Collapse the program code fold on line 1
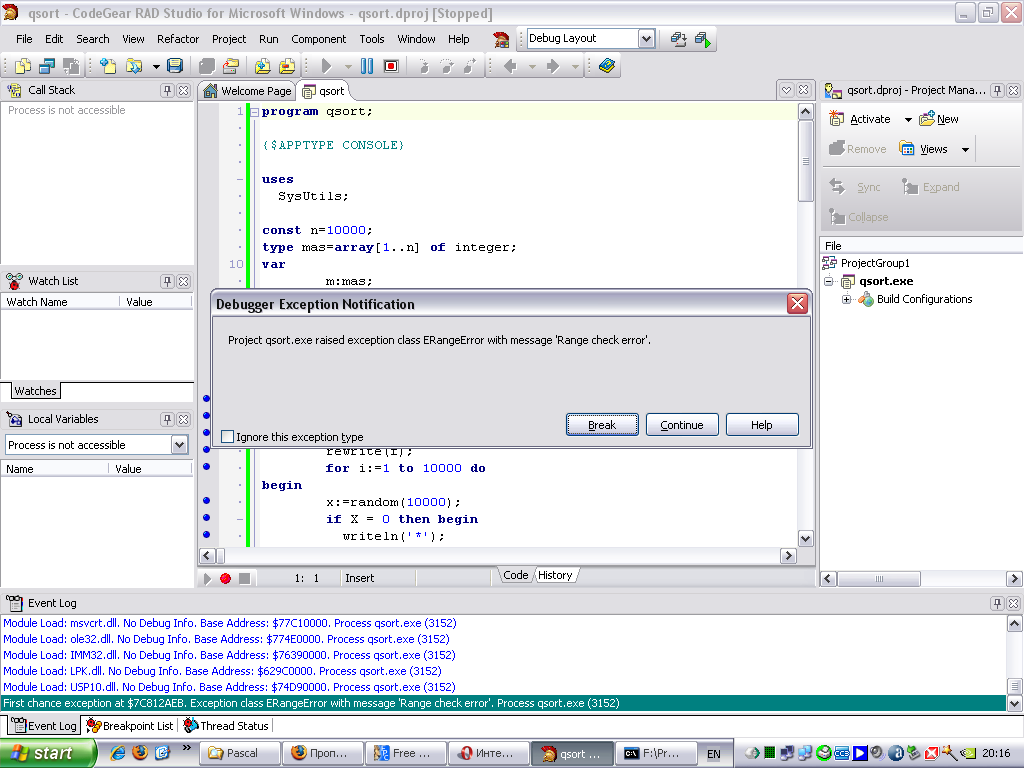The height and width of the screenshot is (768, 1024). click(252, 112)
